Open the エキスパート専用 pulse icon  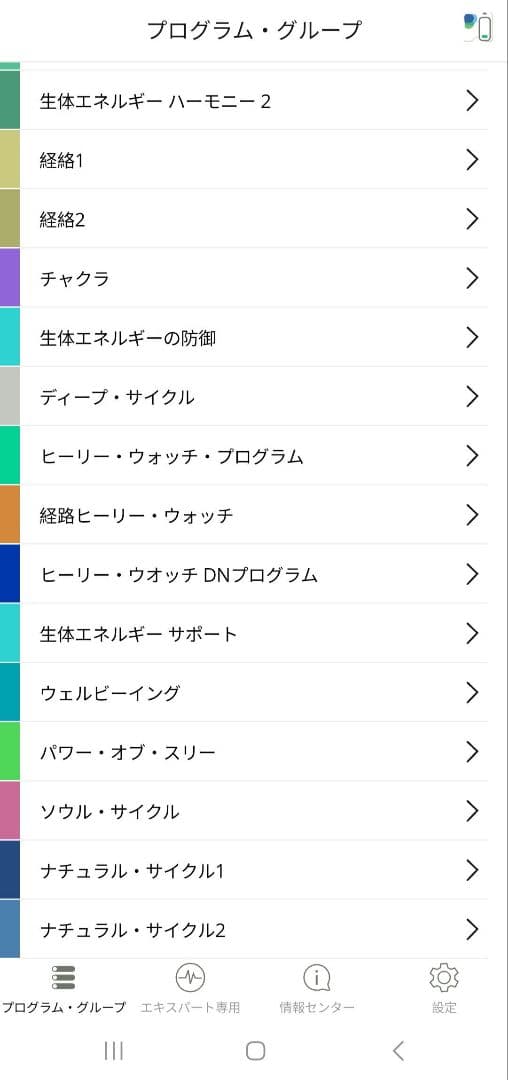coord(190,977)
